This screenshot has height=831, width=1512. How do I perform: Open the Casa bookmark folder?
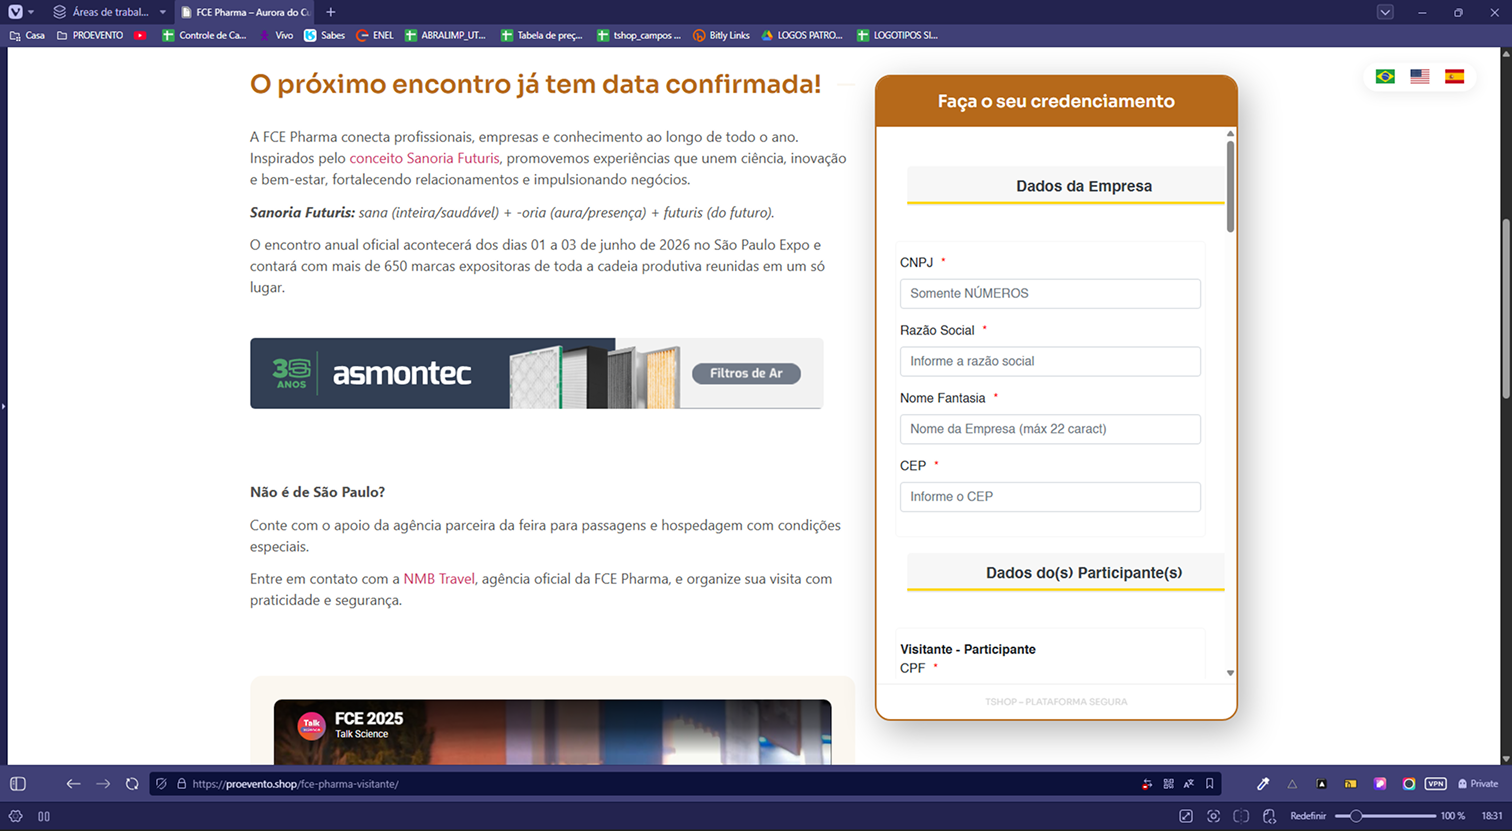coord(27,35)
